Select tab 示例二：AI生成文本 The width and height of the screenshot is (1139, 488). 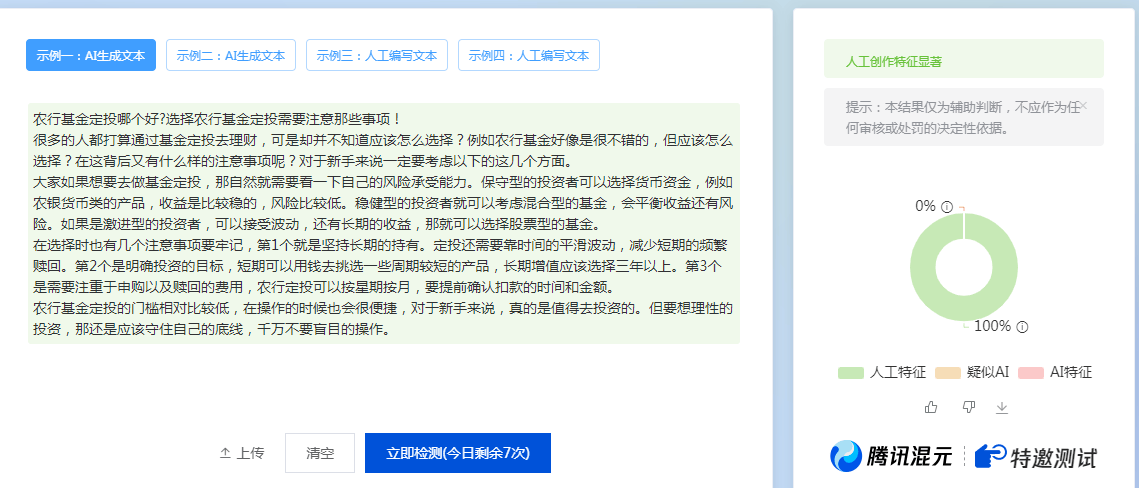click(231, 55)
